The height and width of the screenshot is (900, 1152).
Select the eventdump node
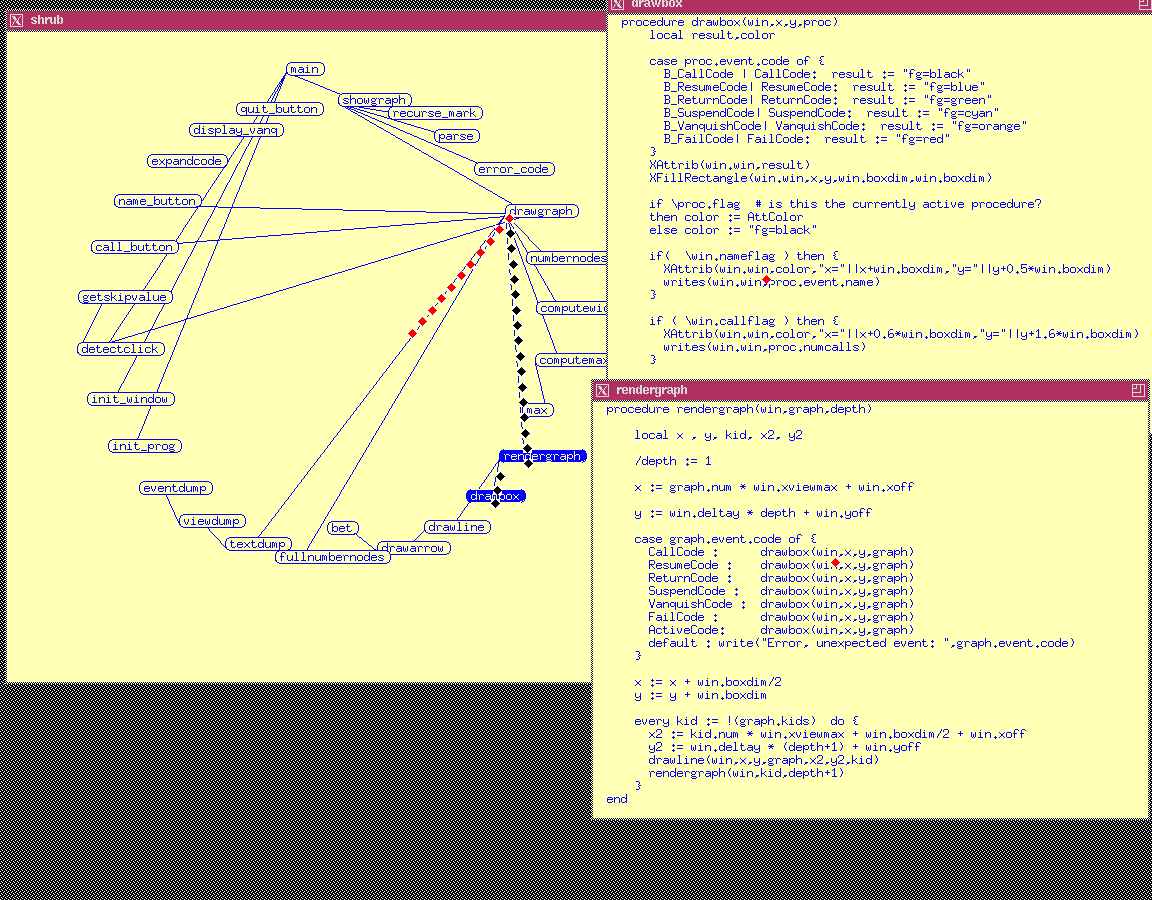(x=174, y=488)
